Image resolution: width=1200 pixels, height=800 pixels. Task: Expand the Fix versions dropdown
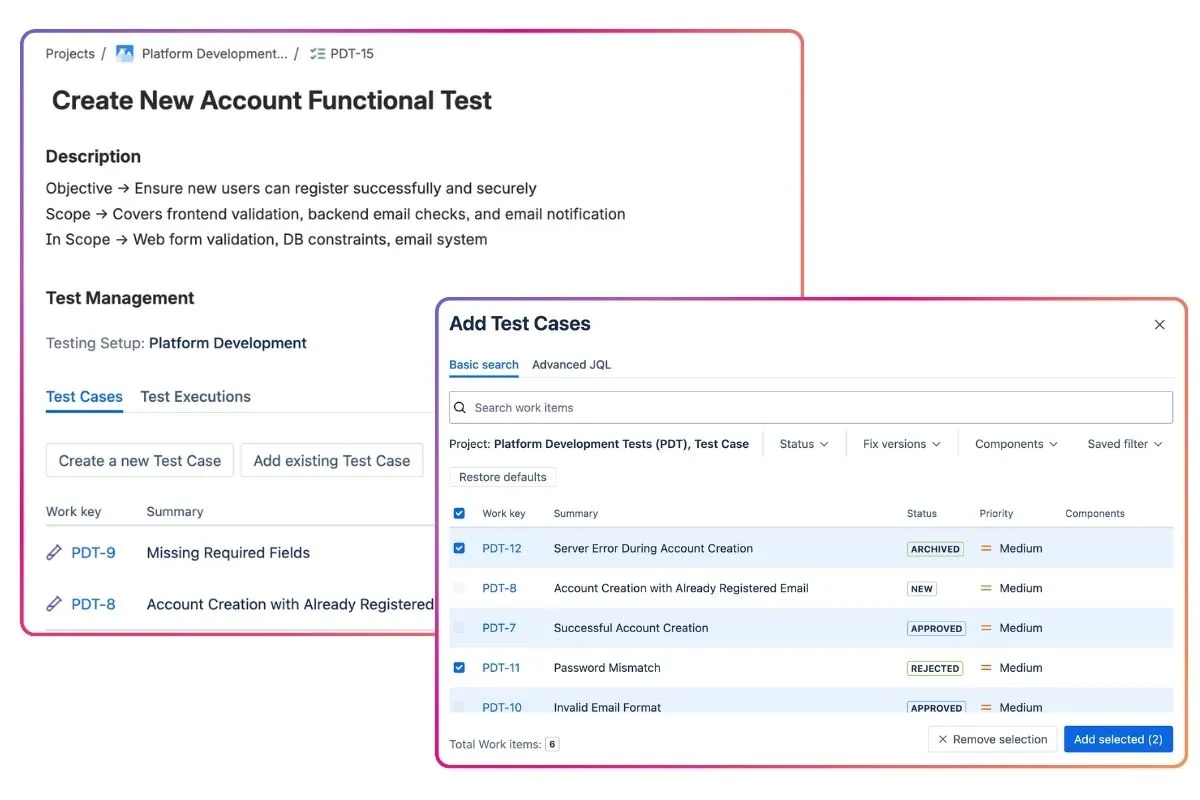click(901, 444)
